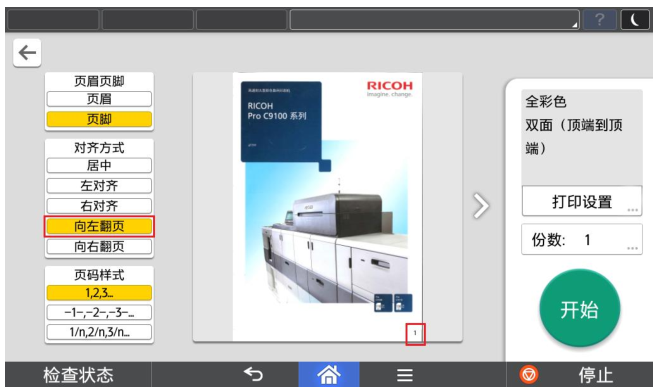The image size is (666, 389).
Task: Select 页脚 footer option
Action: [x=99, y=119]
